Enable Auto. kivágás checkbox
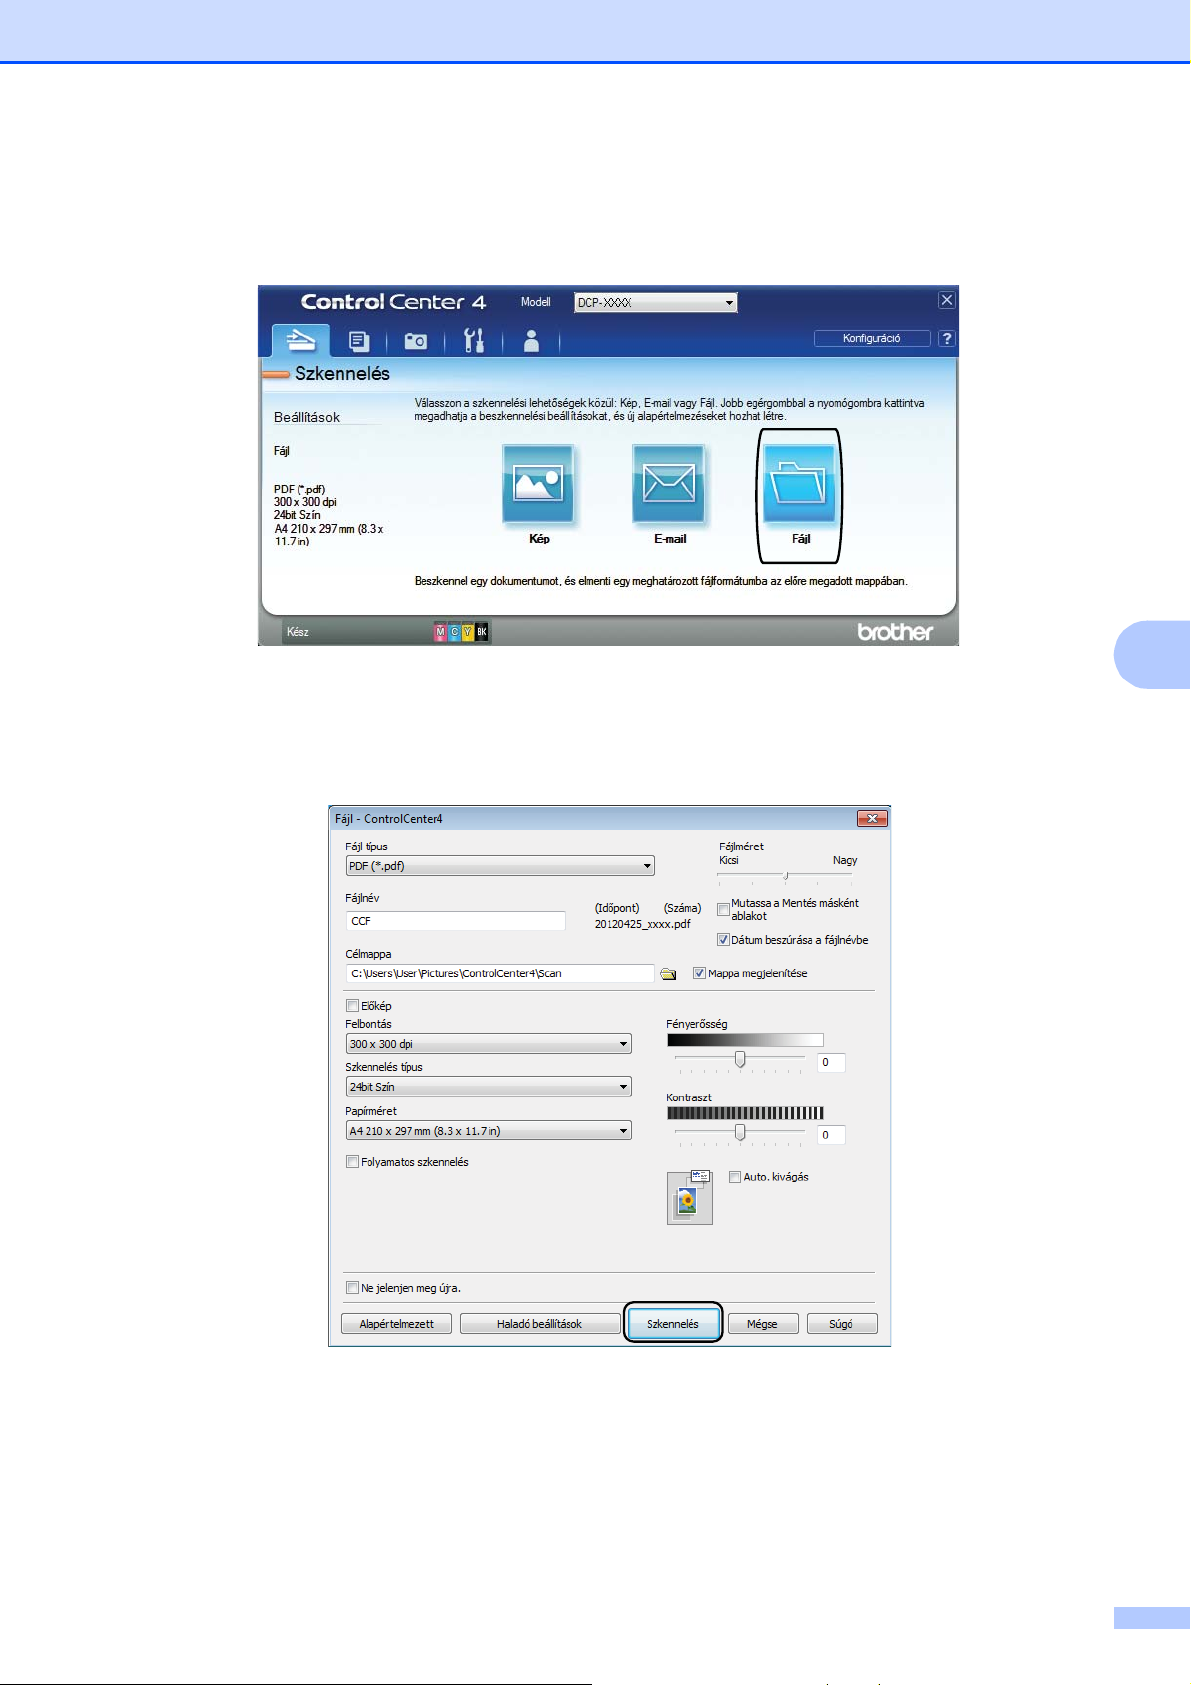 pyautogui.click(x=735, y=1177)
